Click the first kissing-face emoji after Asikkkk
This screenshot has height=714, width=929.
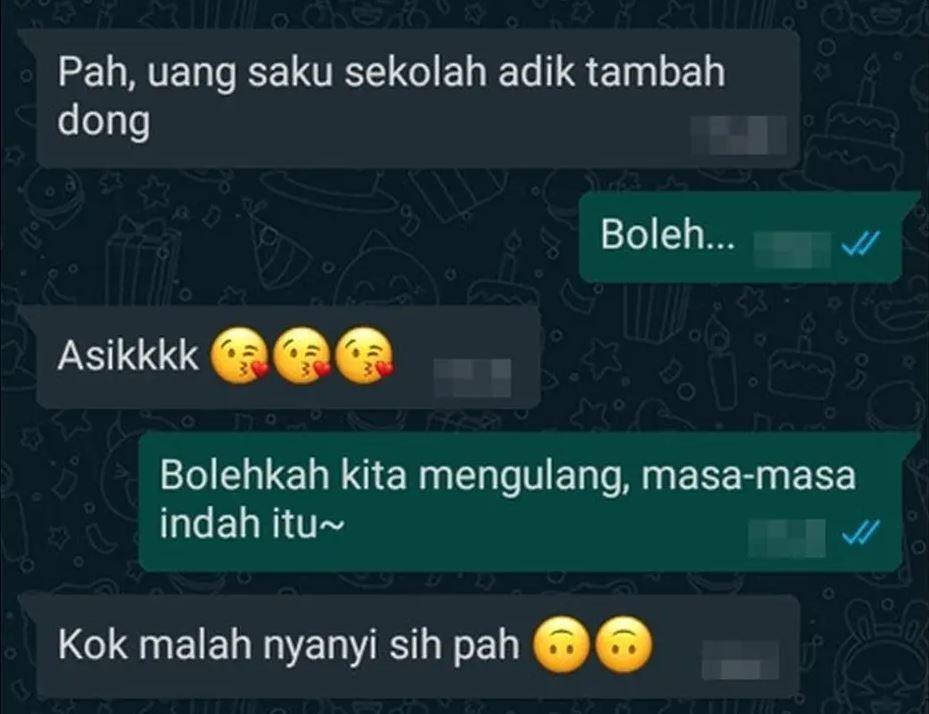240,356
